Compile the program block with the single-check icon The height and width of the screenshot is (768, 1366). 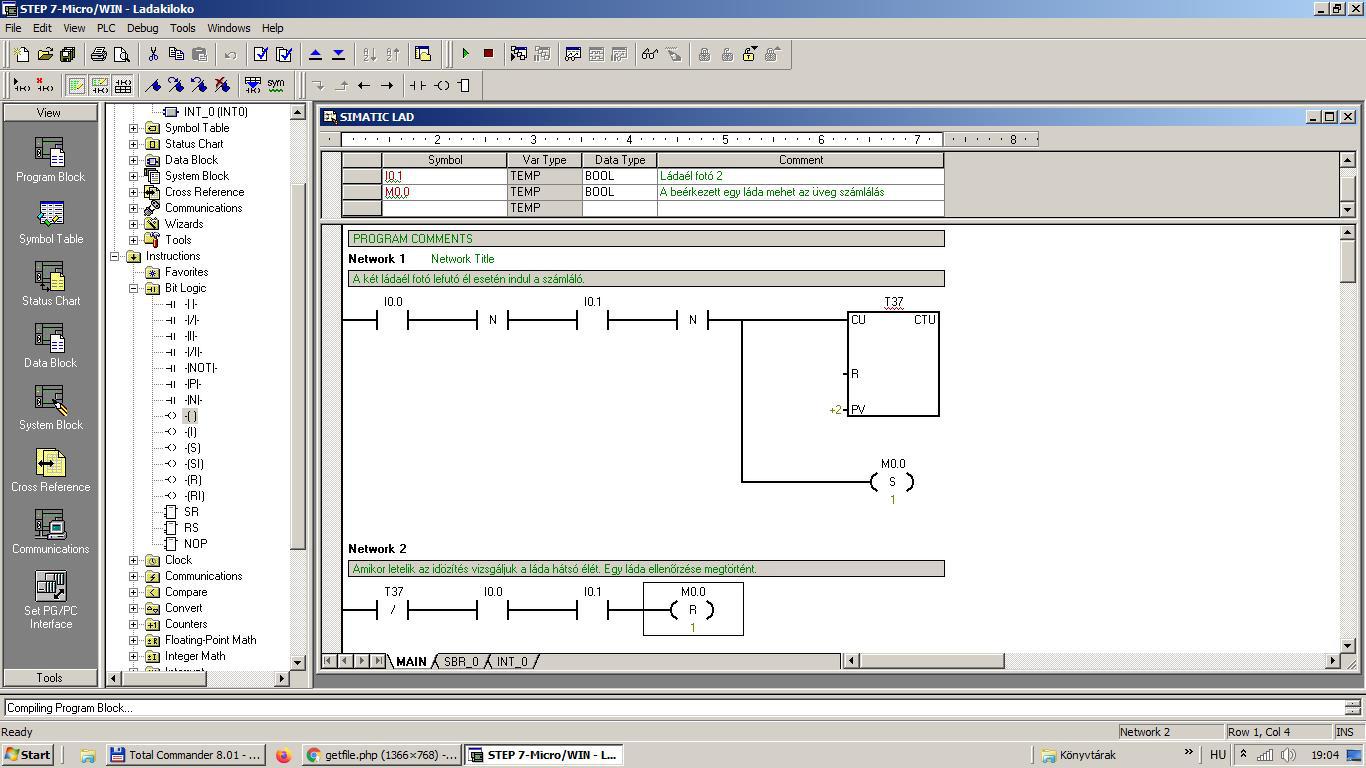pyautogui.click(x=261, y=54)
